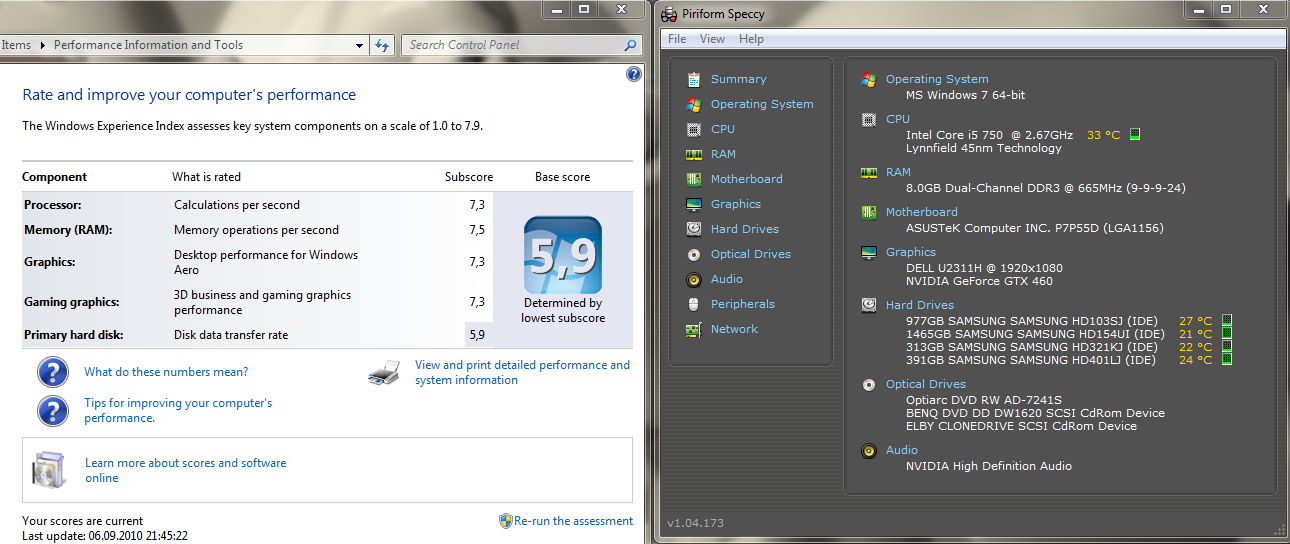
Task: Open Tips for improving your computer's performance
Action: pos(178,411)
